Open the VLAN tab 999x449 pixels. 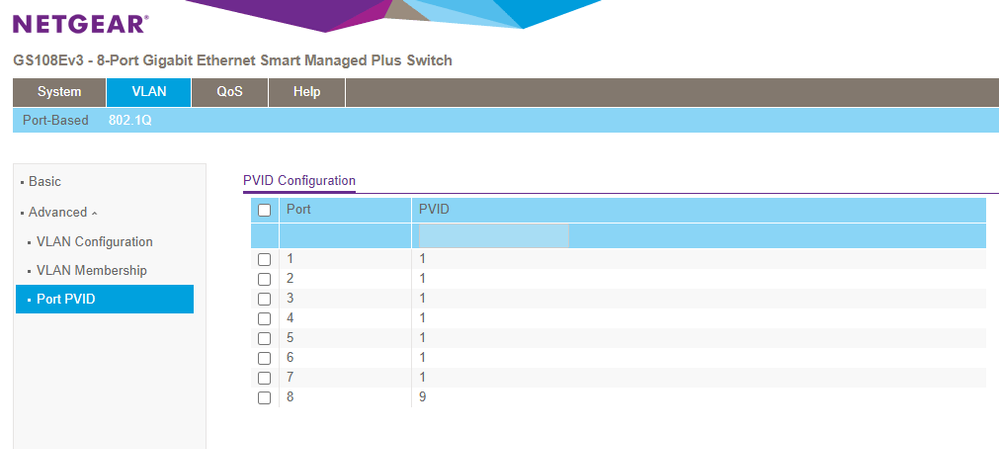[x=149, y=92]
